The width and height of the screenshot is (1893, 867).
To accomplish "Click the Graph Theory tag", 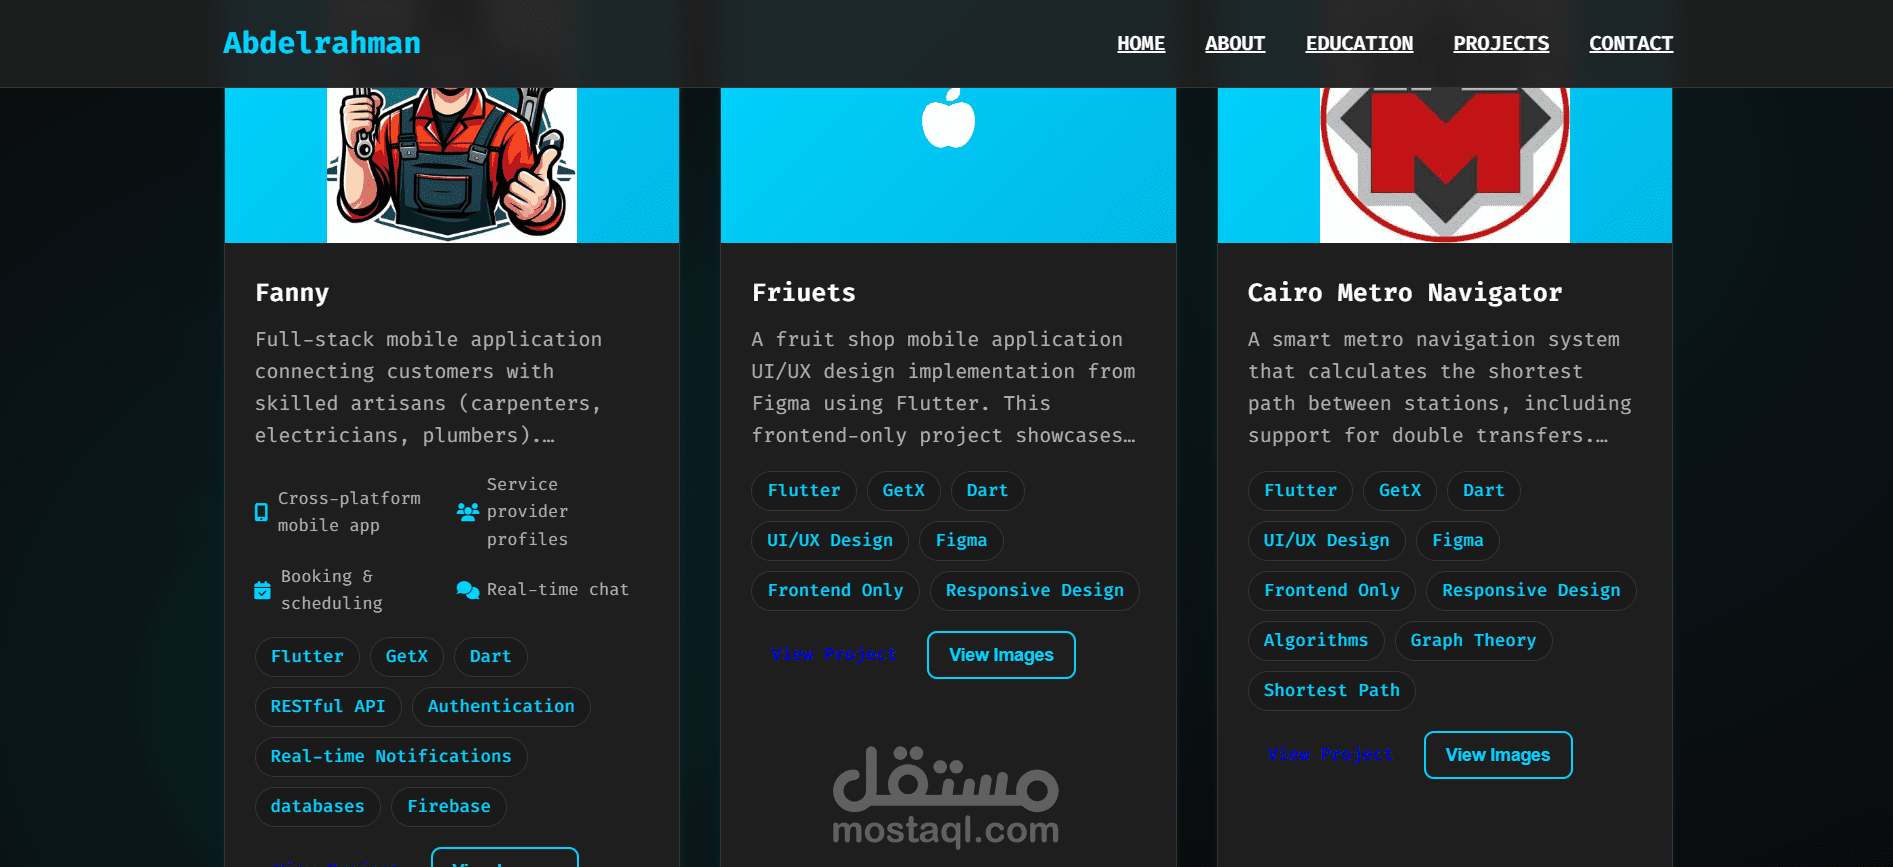I will (1473, 640).
